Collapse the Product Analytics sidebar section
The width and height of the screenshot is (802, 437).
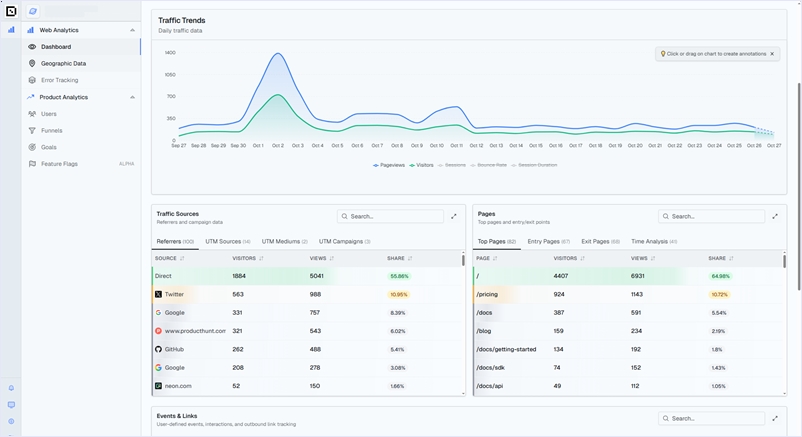pos(132,97)
